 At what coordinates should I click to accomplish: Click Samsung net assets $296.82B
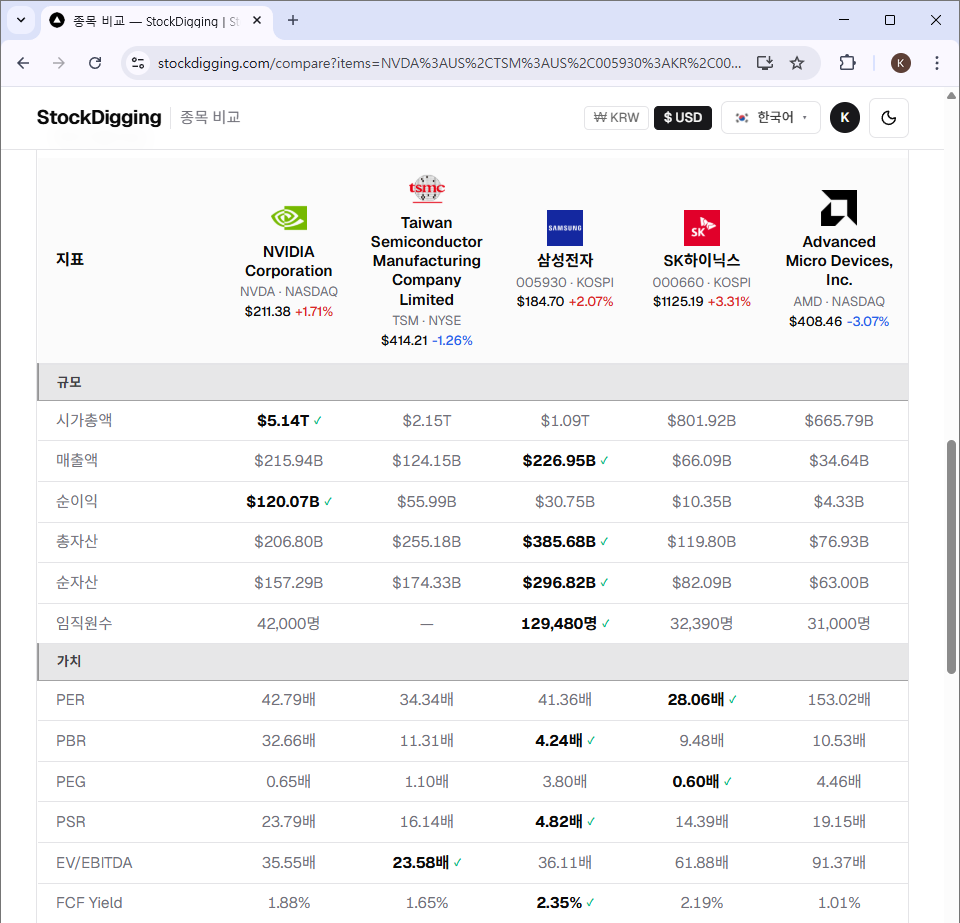559,583
